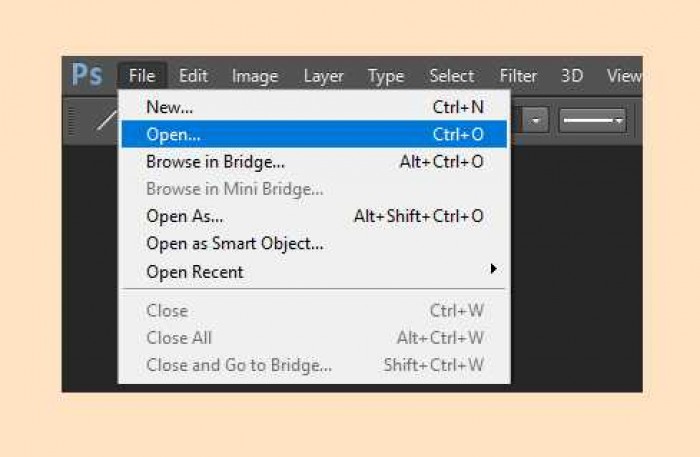Choose New... from the File menu

coord(314,107)
